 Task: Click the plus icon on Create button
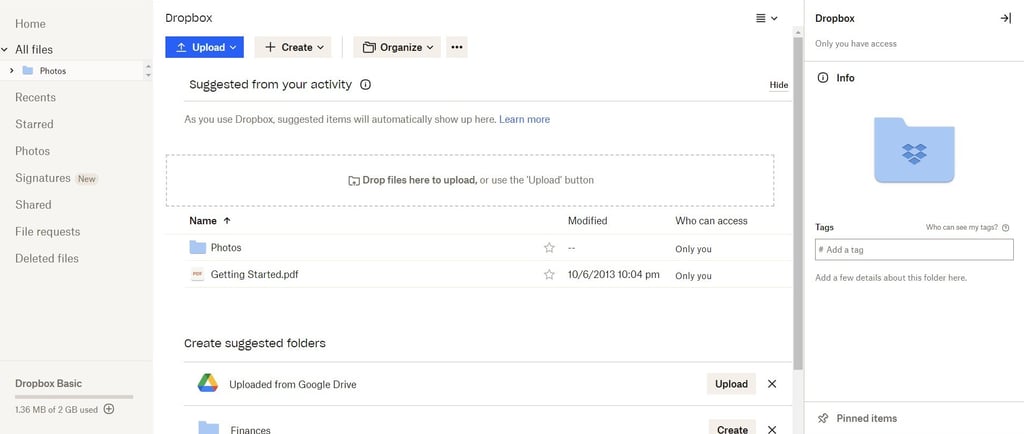[270, 47]
